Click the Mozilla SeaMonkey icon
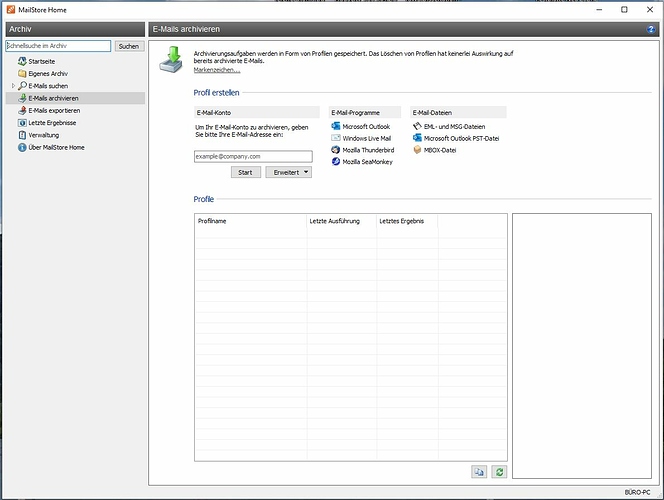Screen dimensions: 664x500 (x=336, y=162)
